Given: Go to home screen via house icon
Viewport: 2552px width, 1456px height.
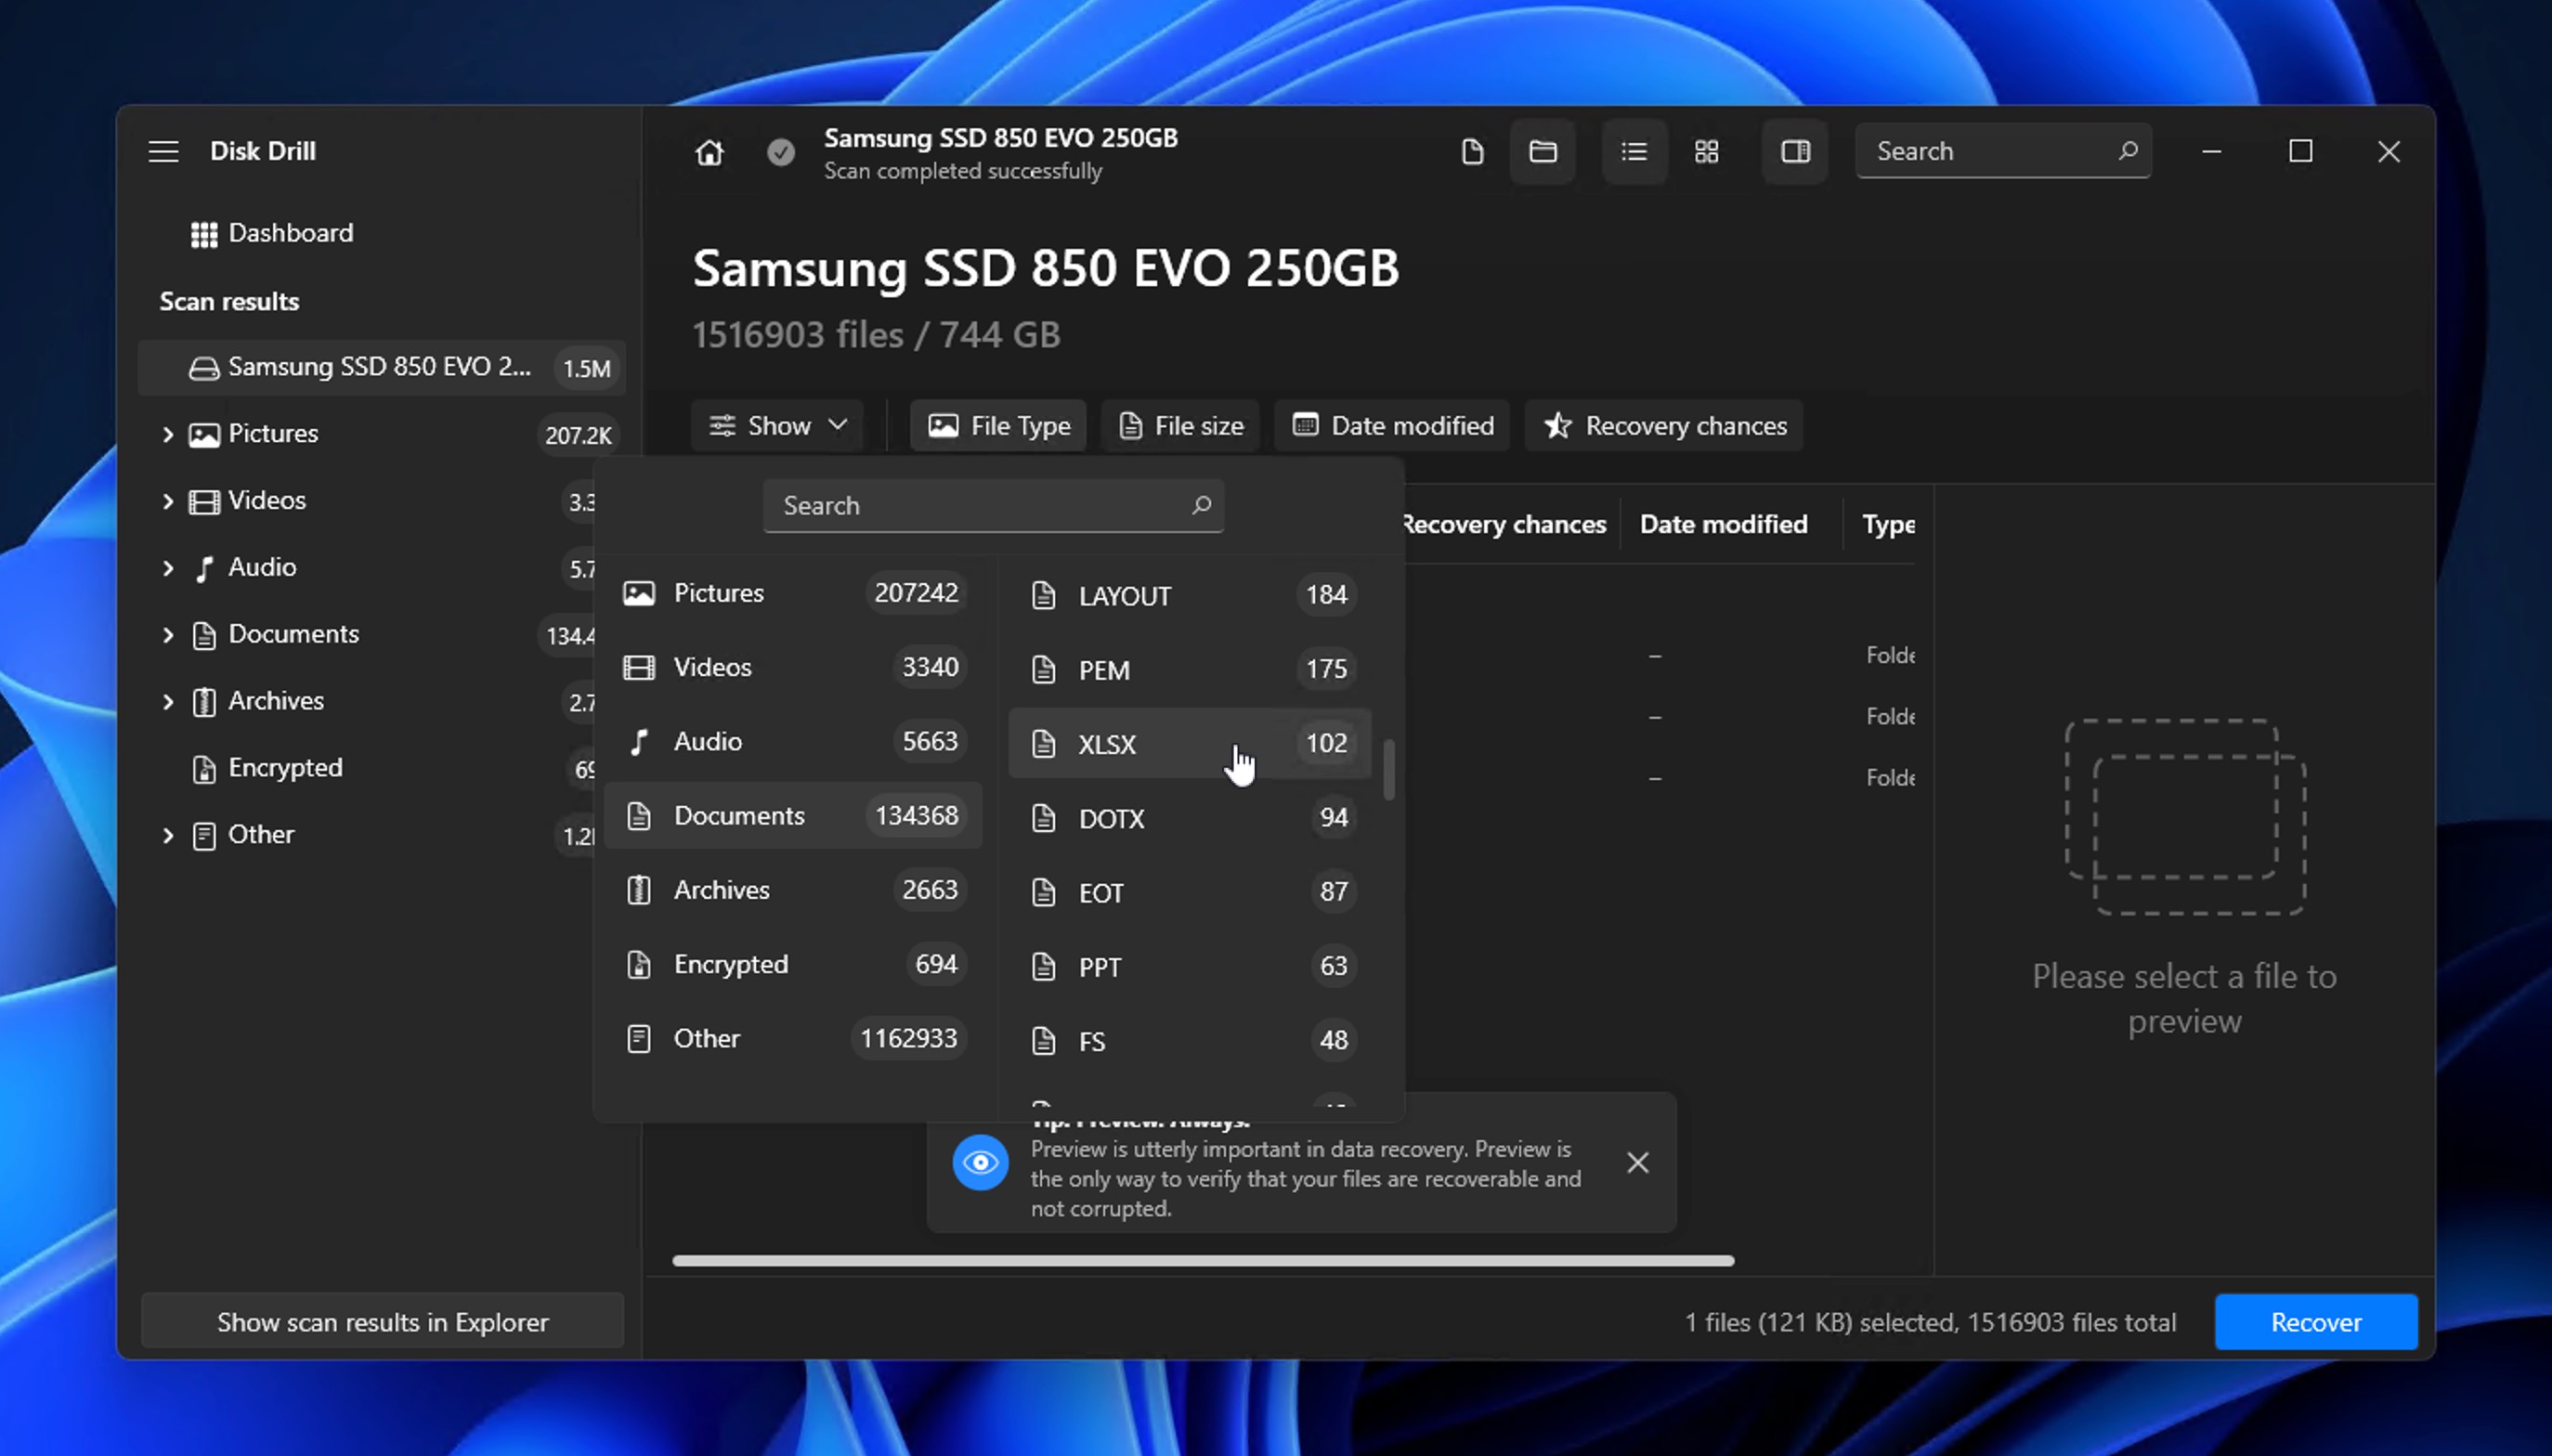Looking at the screenshot, I should click(709, 152).
